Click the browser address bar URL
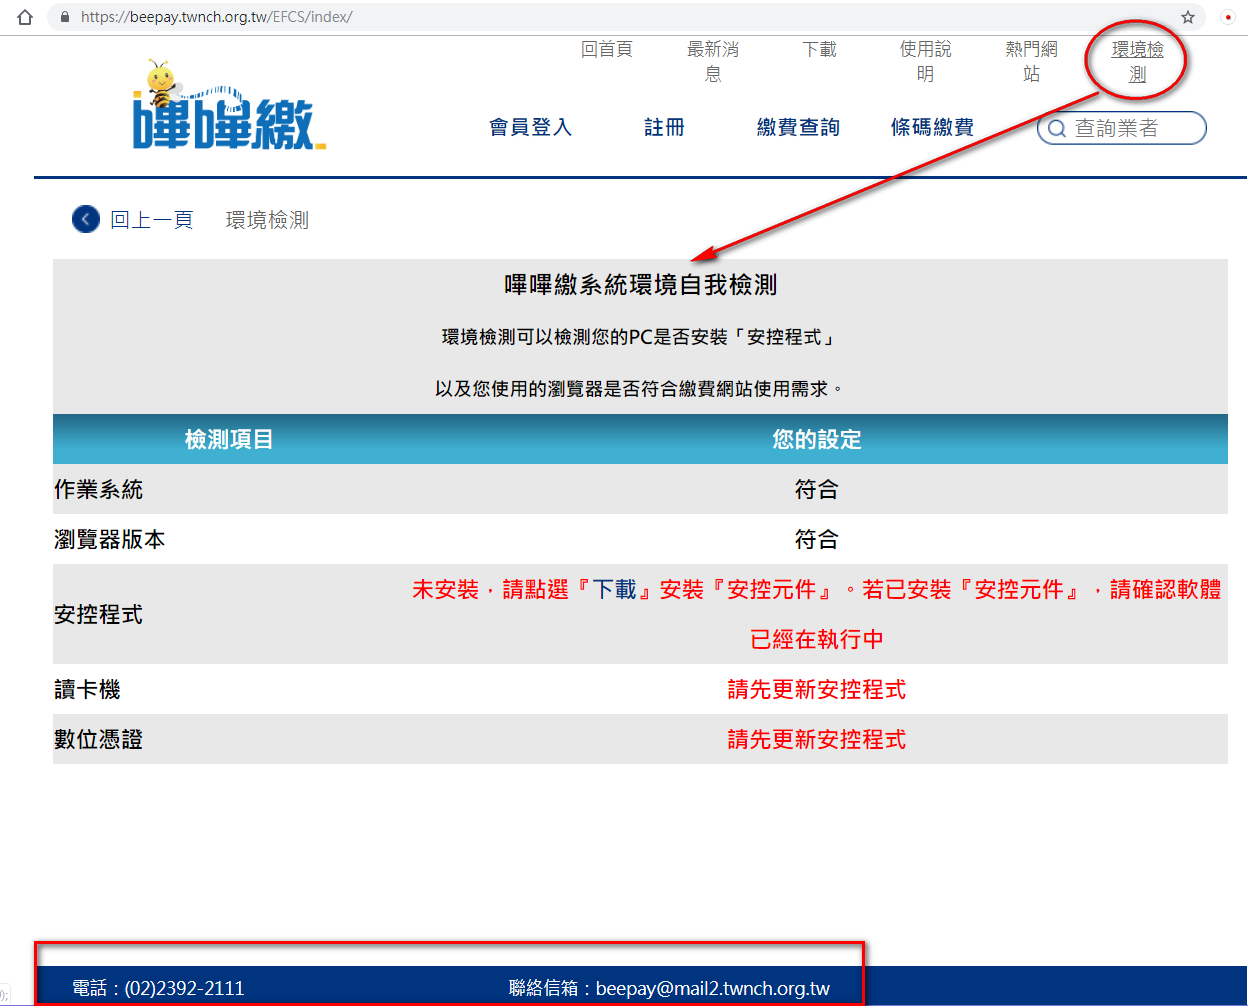 [216, 17]
